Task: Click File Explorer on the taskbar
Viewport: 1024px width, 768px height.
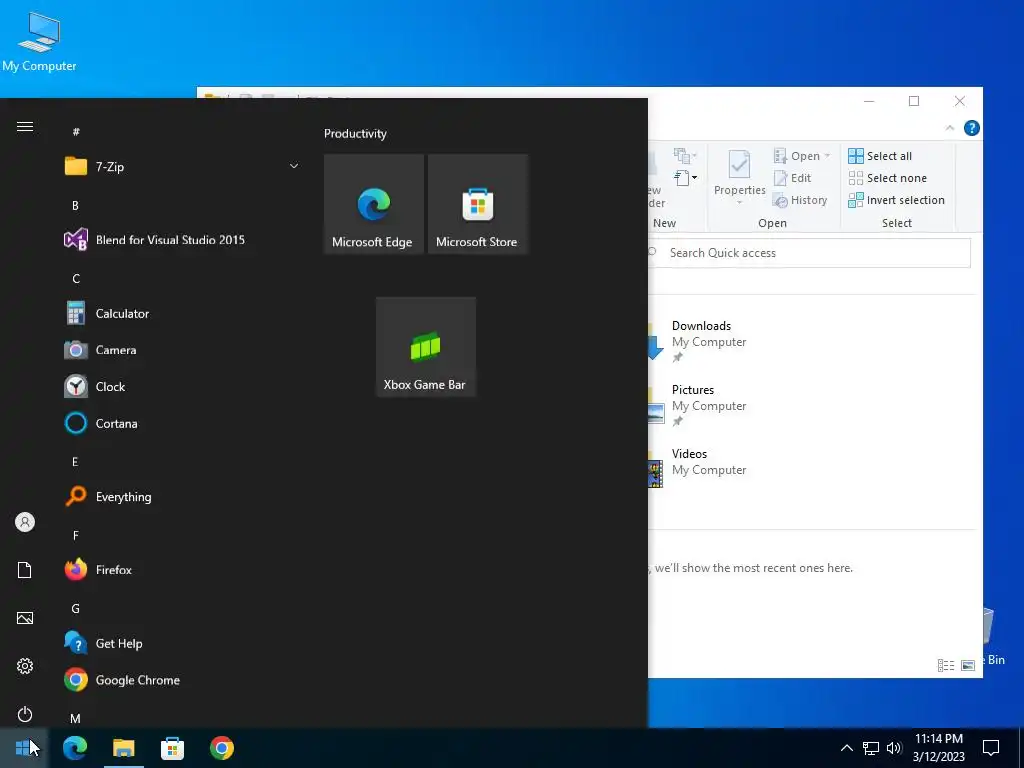Action: pos(123,748)
